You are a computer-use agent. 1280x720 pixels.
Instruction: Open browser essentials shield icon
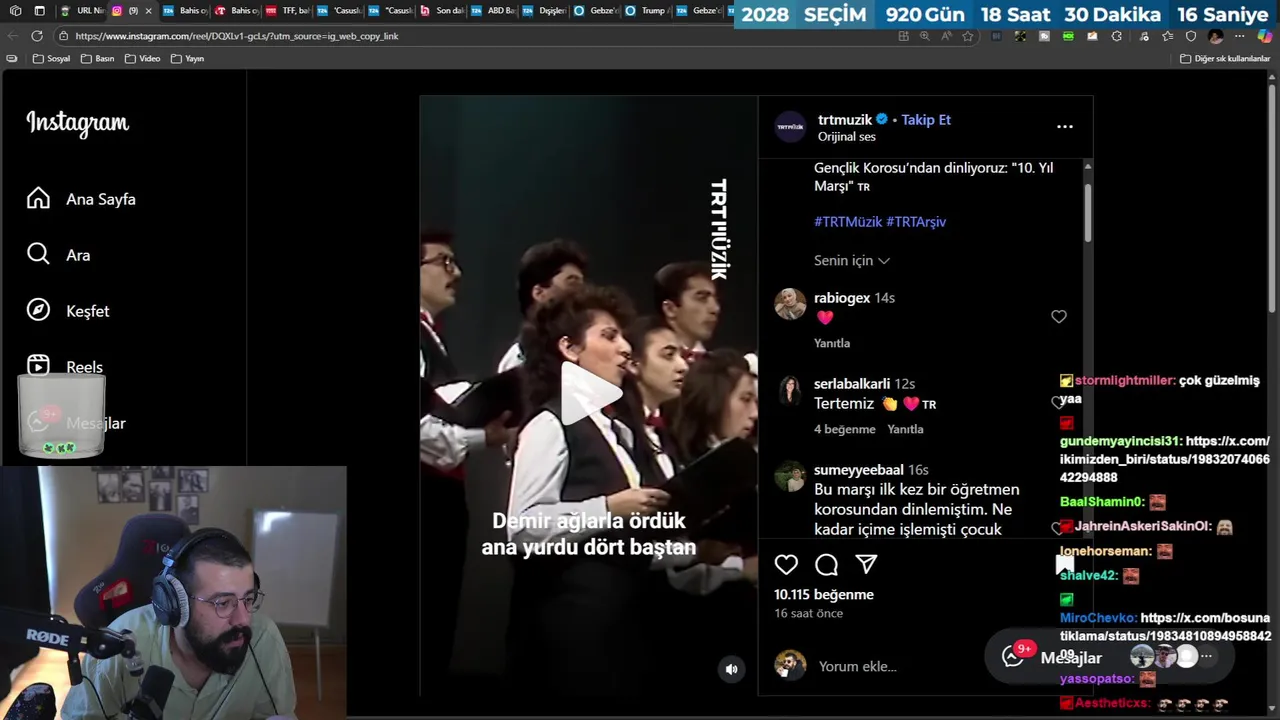(1190, 36)
